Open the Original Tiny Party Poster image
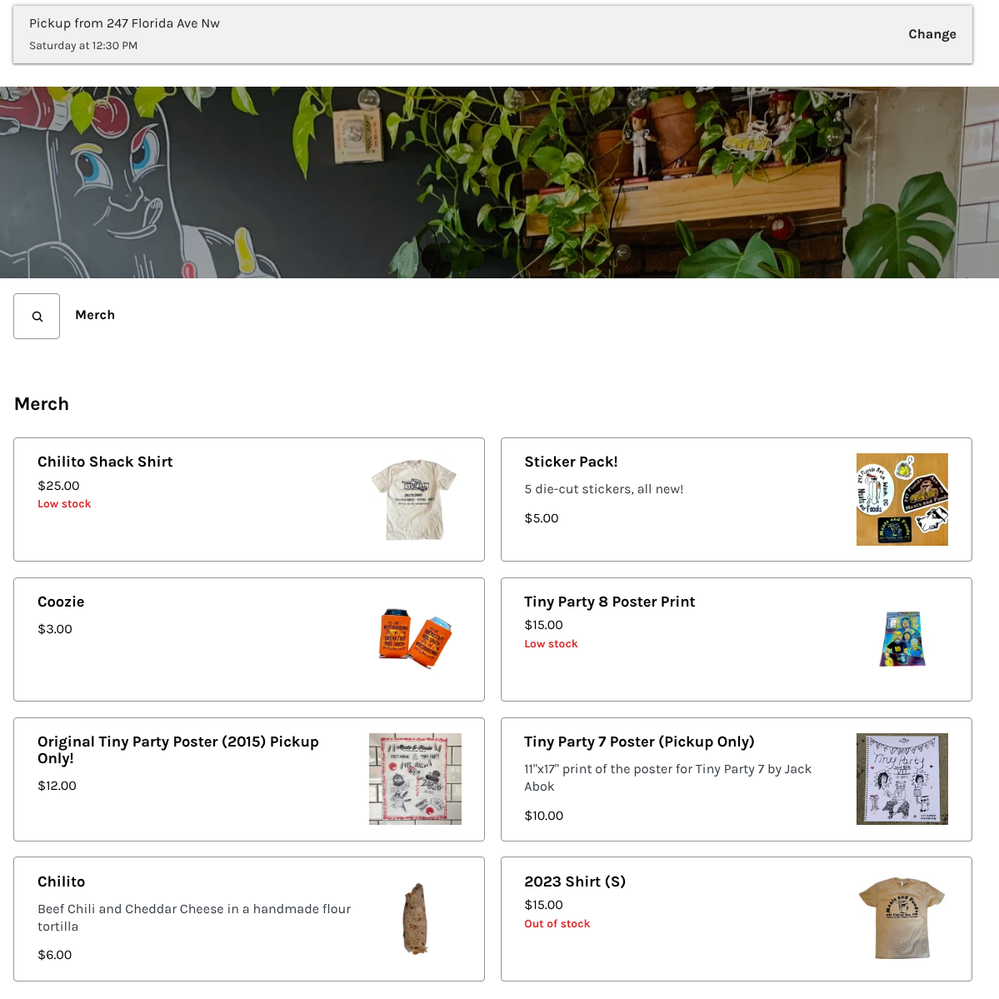Screen dimensions: 999x999 415,779
